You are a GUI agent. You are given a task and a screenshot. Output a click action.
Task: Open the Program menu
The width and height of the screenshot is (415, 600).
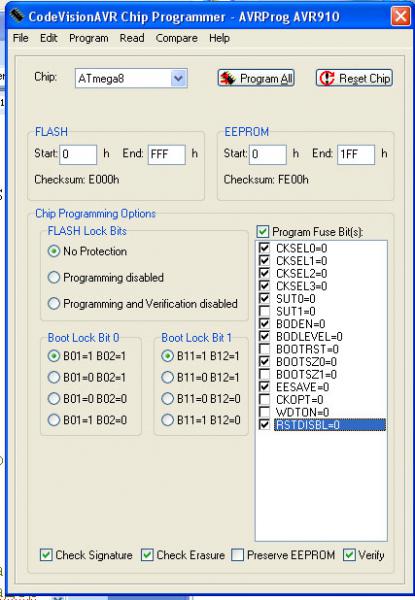88,38
